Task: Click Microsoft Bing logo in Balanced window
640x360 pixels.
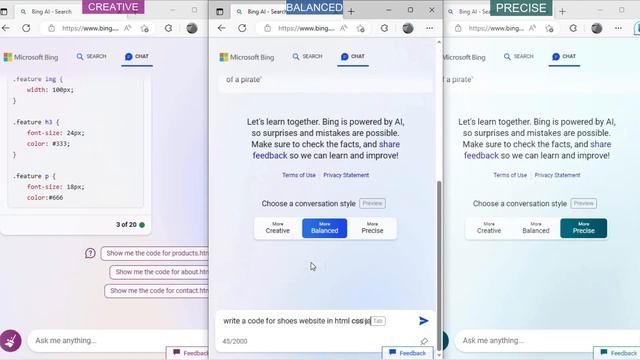Action: click(247, 57)
